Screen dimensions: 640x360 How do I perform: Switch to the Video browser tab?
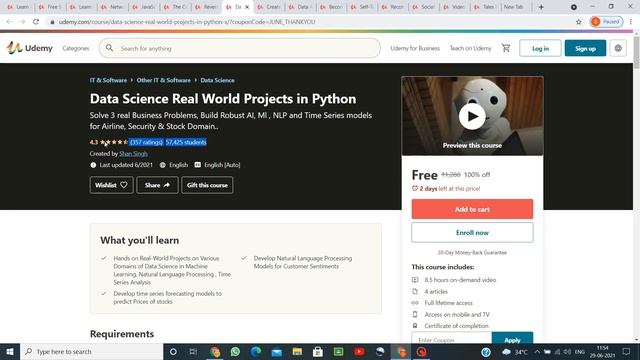454,7
